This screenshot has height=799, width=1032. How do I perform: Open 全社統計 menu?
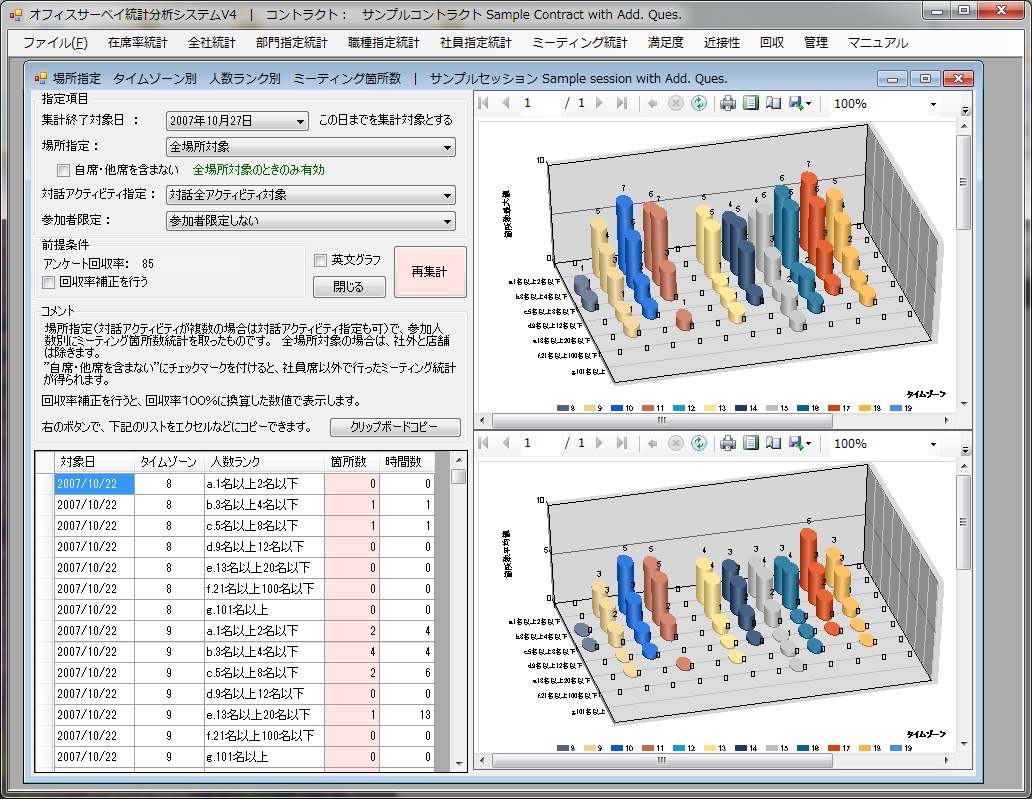point(211,43)
